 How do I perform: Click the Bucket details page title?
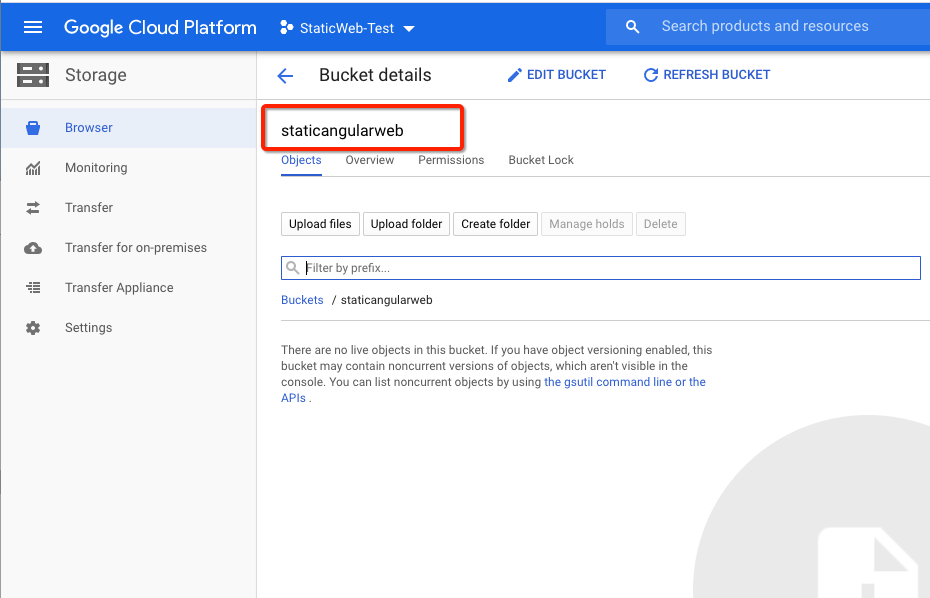point(375,75)
